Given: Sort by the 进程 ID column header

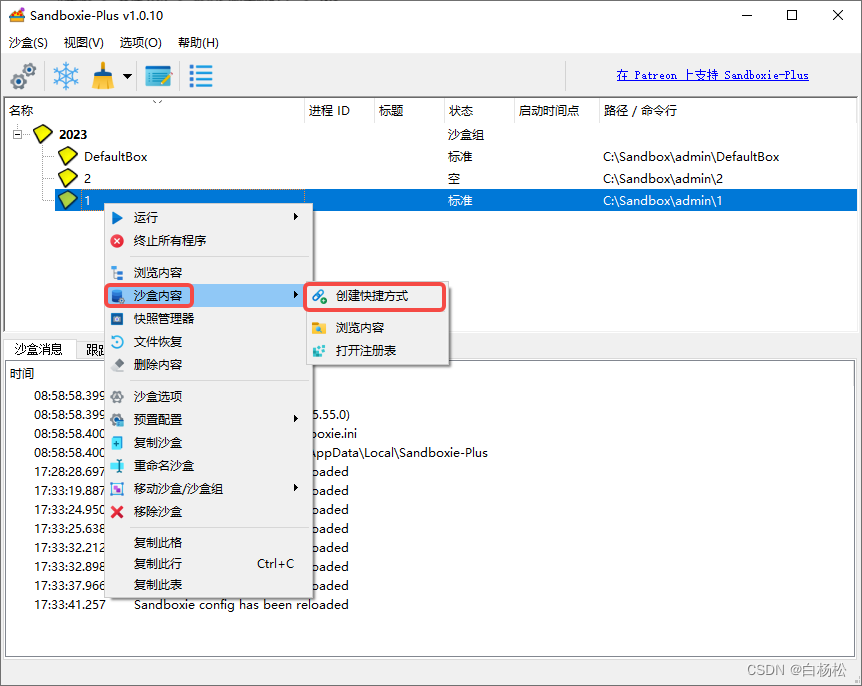Looking at the screenshot, I should pyautogui.click(x=340, y=111).
